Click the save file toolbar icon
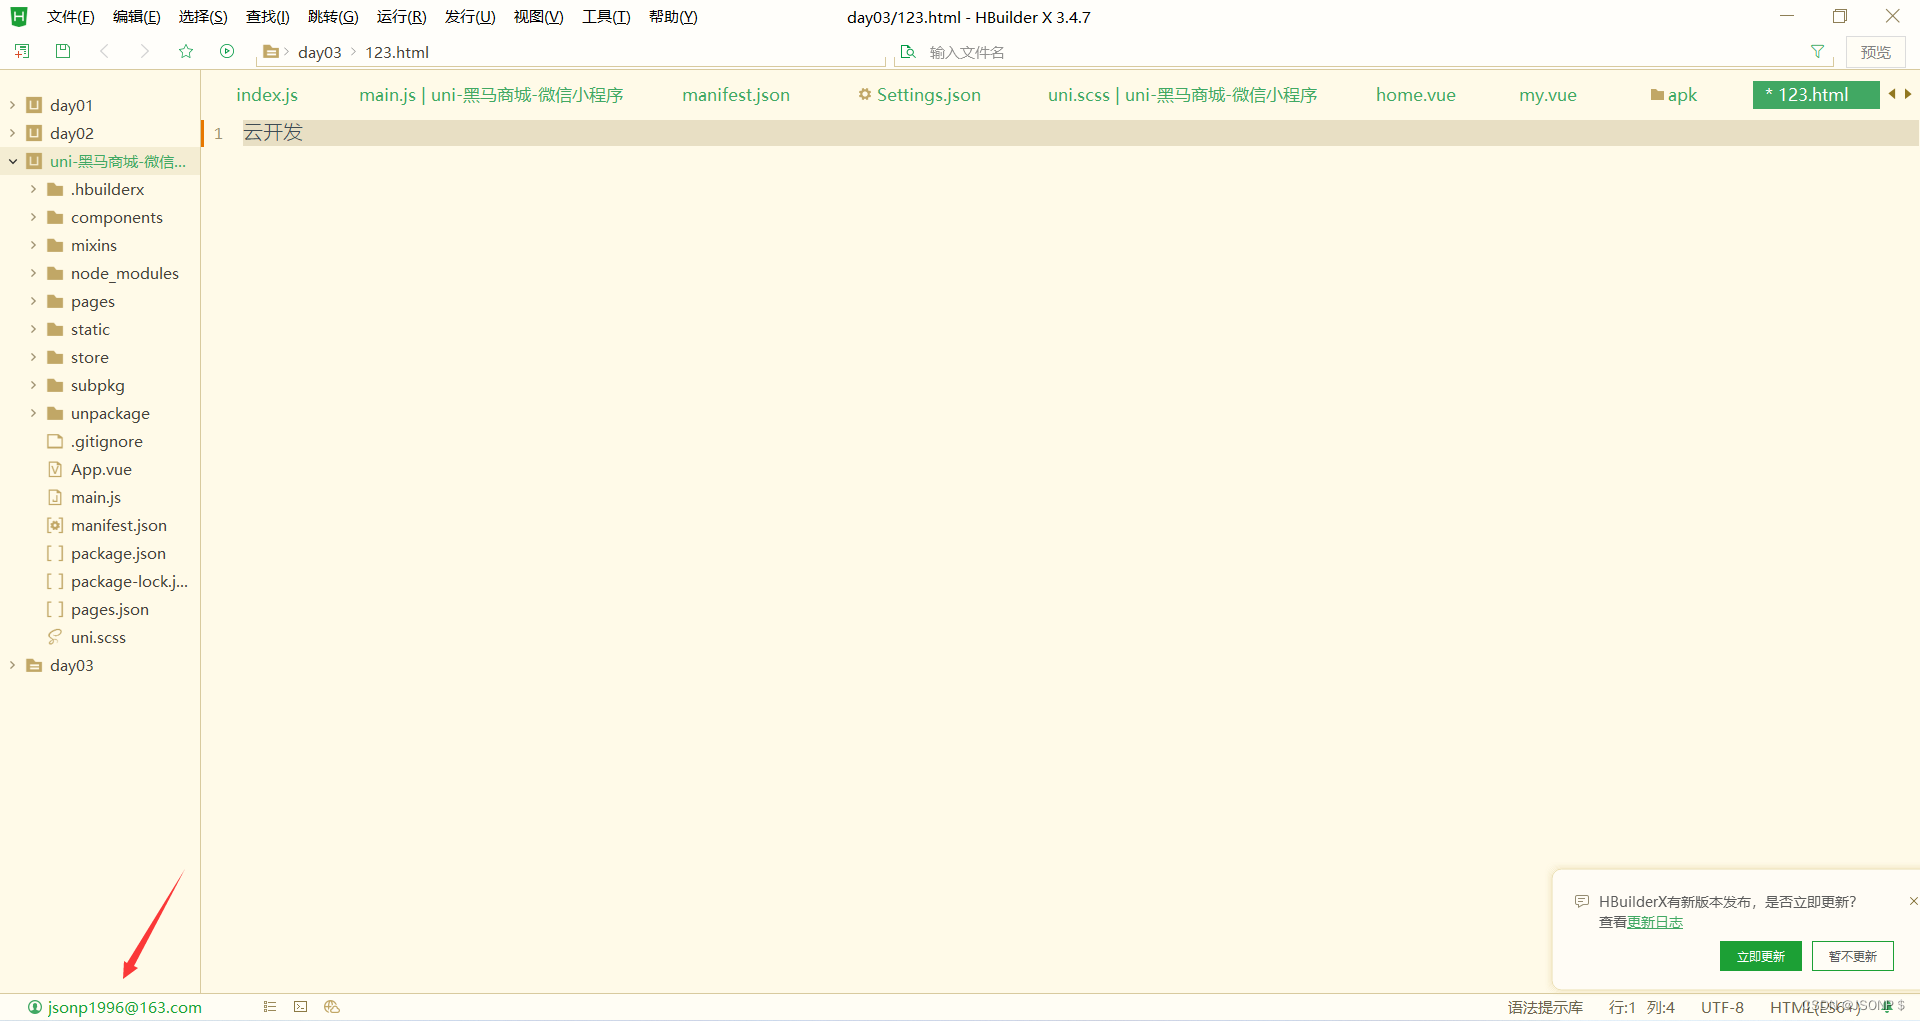Viewport: 1920px width, 1021px height. pos(63,51)
